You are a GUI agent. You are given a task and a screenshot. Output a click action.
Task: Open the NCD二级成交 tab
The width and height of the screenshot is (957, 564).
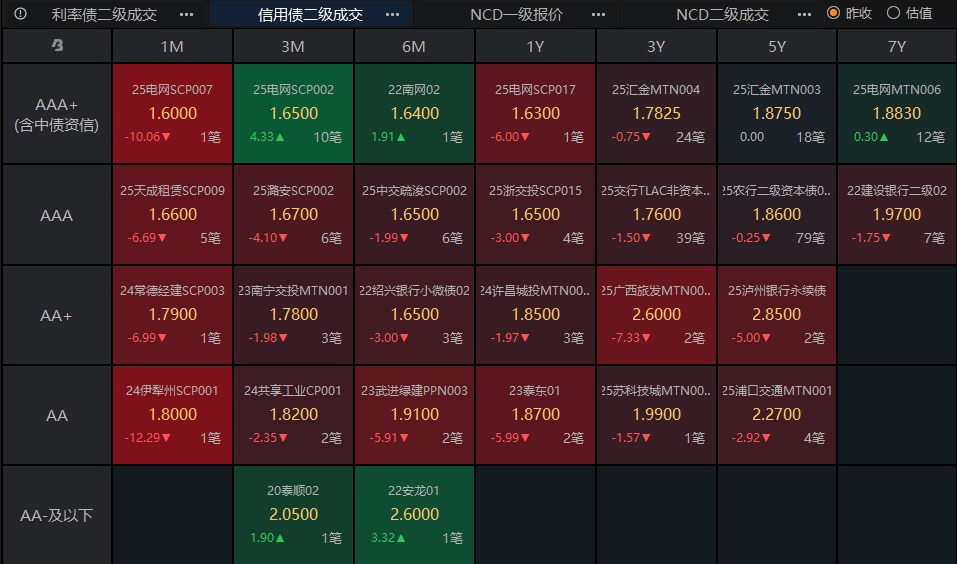pos(723,14)
